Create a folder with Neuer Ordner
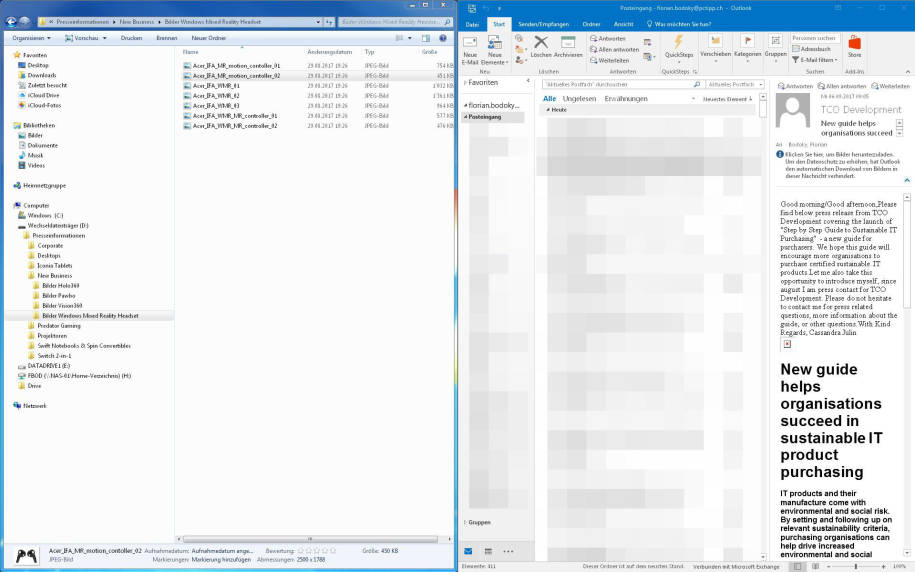 [x=208, y=38]
